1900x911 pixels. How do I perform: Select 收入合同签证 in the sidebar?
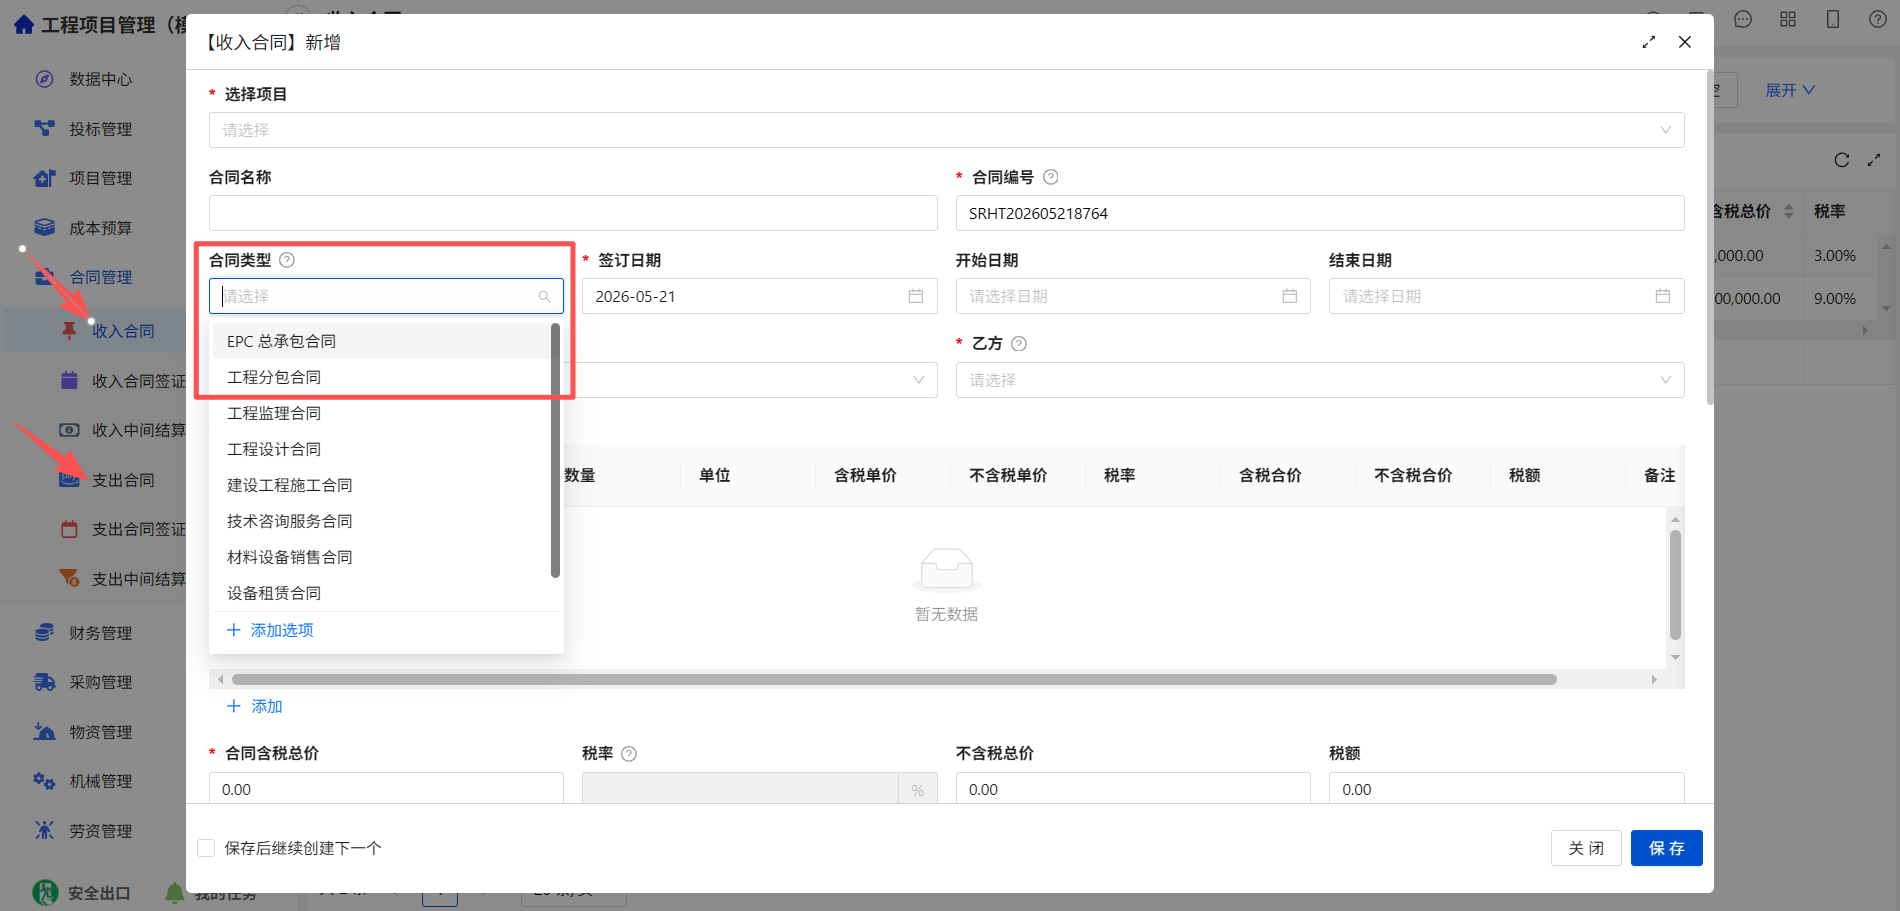pyautogui.click(x=139, y=381)
